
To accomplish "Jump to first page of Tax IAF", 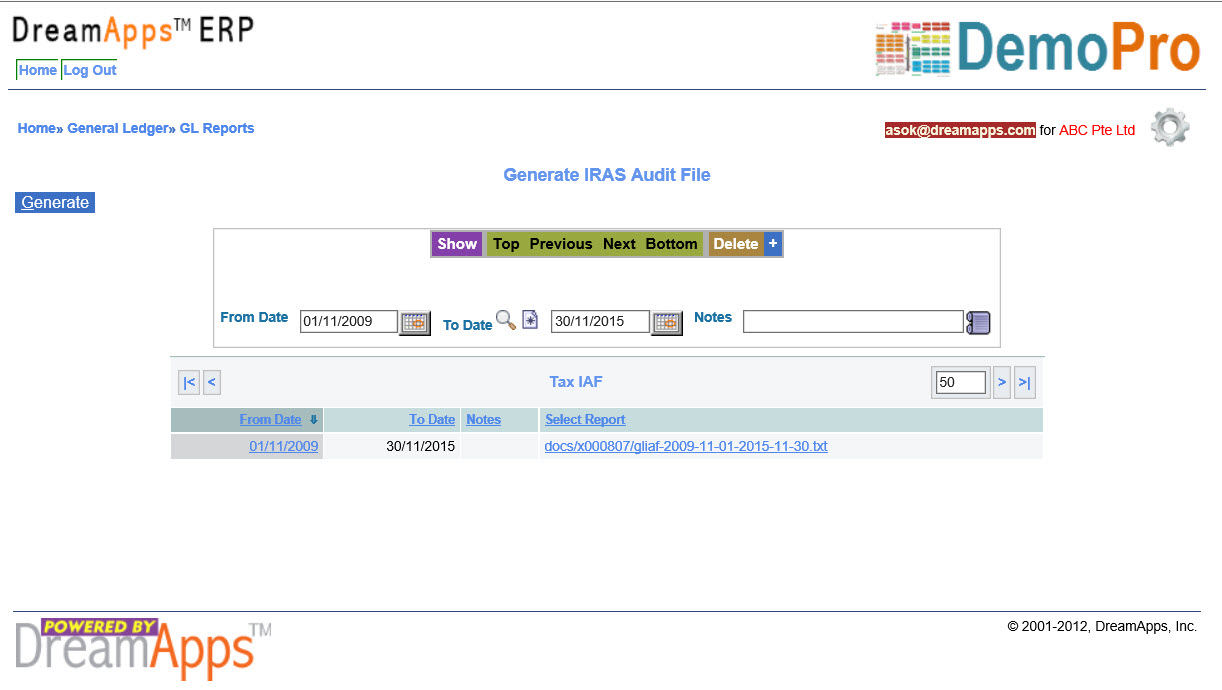I will [x=189, y=382].
